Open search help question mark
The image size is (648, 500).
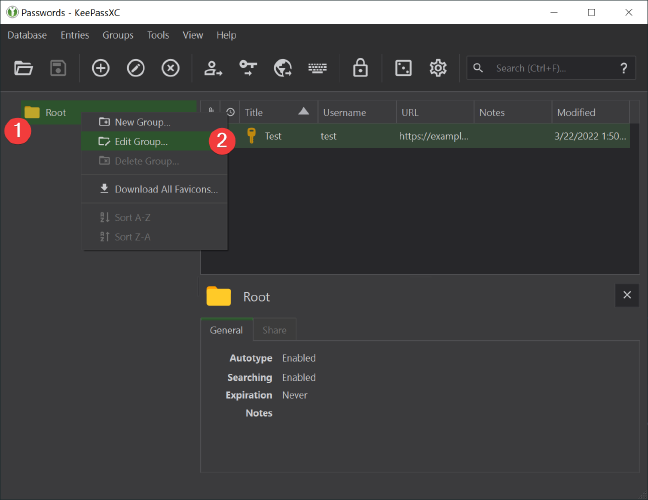coord(624,68)
